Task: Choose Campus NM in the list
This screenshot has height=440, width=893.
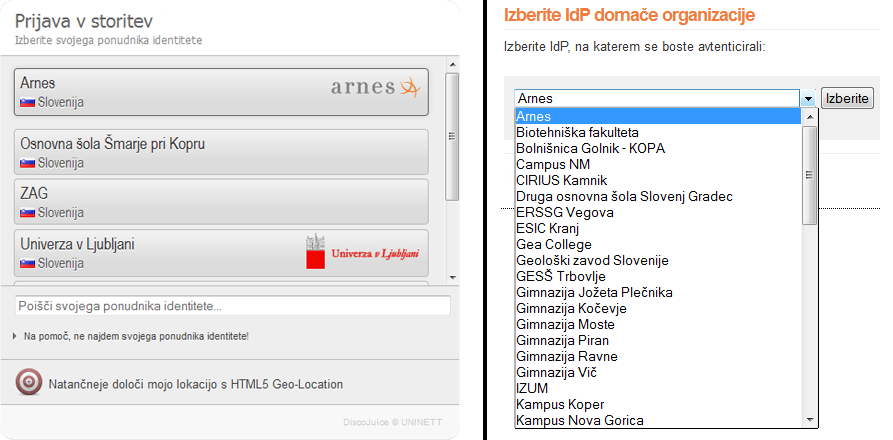Action: tap(658, 164)
